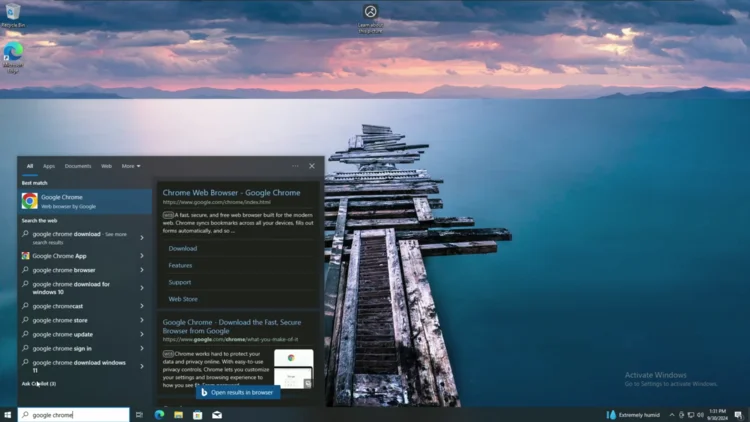The height and width of the screenshot is (422, 750).
Task: Select 'google chrome store' web suggestion
Action: [60, 320]
